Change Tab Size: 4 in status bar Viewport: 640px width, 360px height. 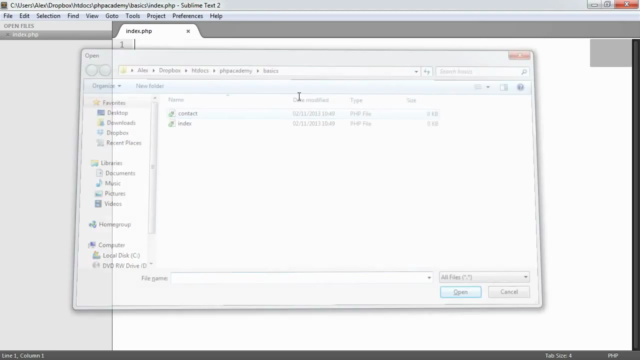[x=558, y=356]
